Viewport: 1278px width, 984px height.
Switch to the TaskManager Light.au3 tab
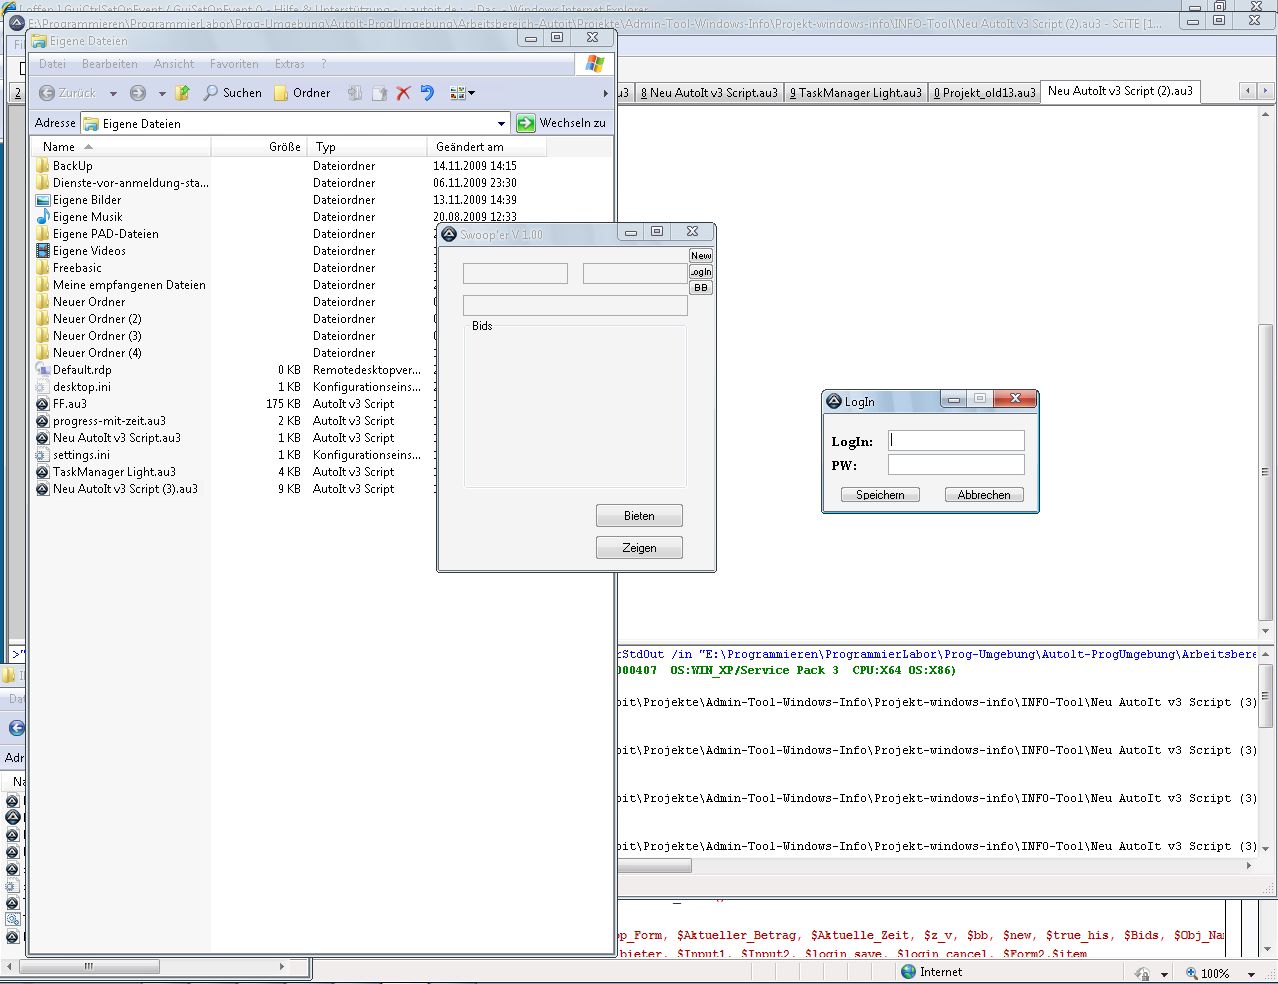[x=855, y=92]
